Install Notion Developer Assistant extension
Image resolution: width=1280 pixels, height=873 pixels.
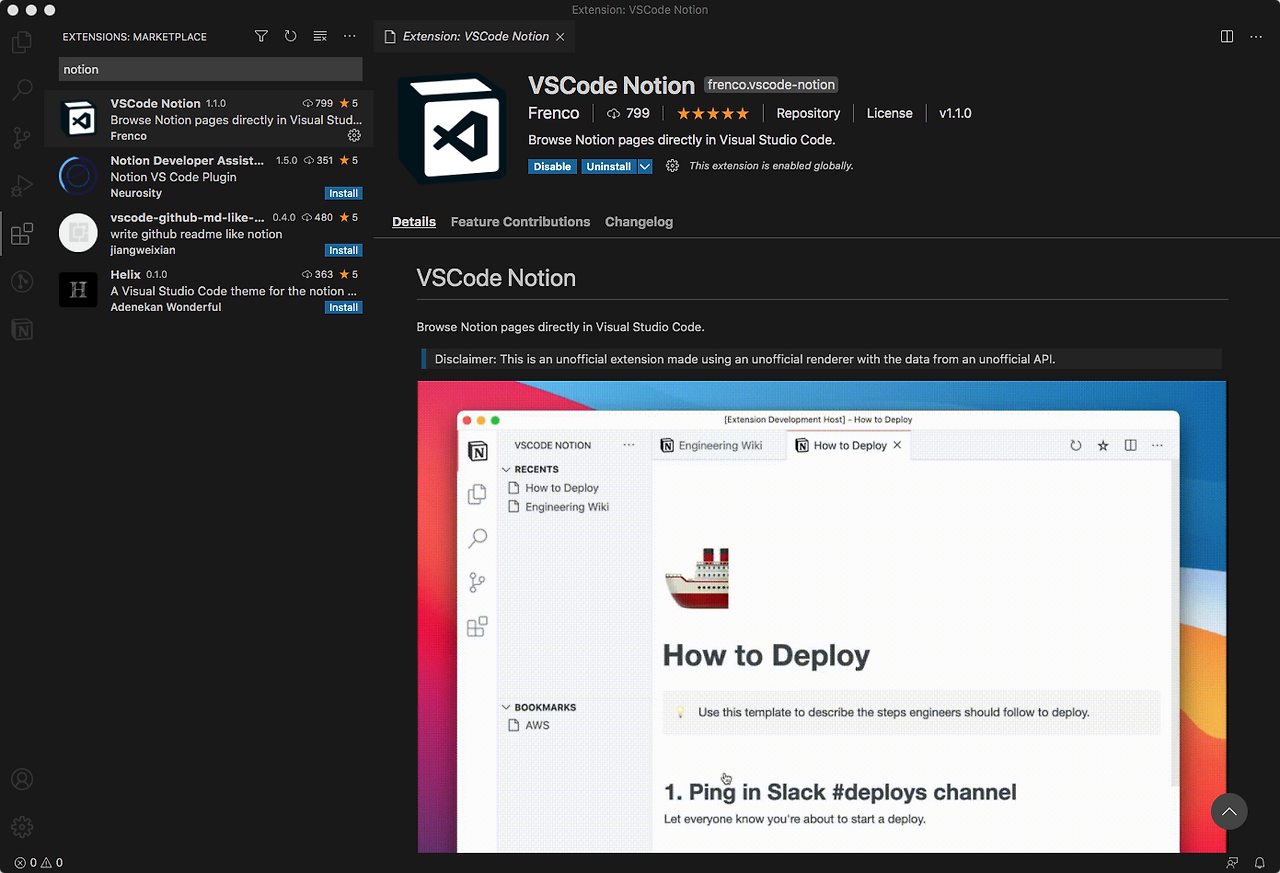pyautogui.click(x=343, y=193)
